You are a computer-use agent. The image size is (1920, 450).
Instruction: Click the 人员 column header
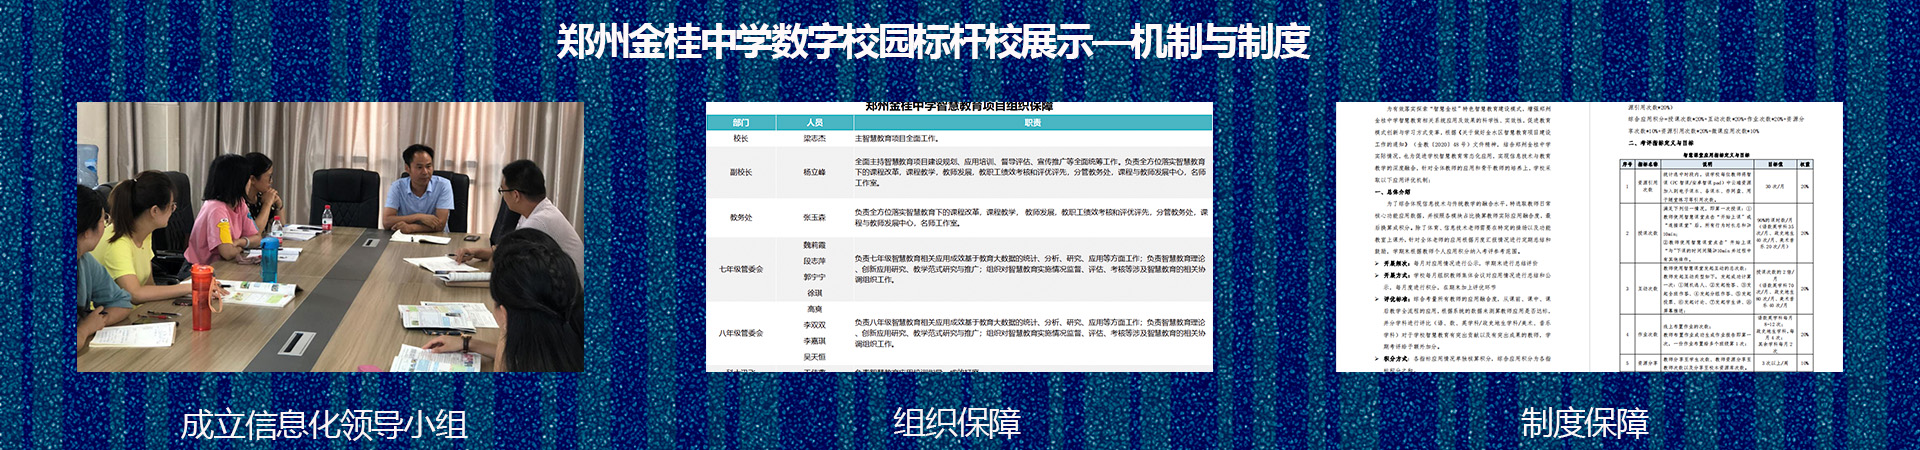[814, 123]
